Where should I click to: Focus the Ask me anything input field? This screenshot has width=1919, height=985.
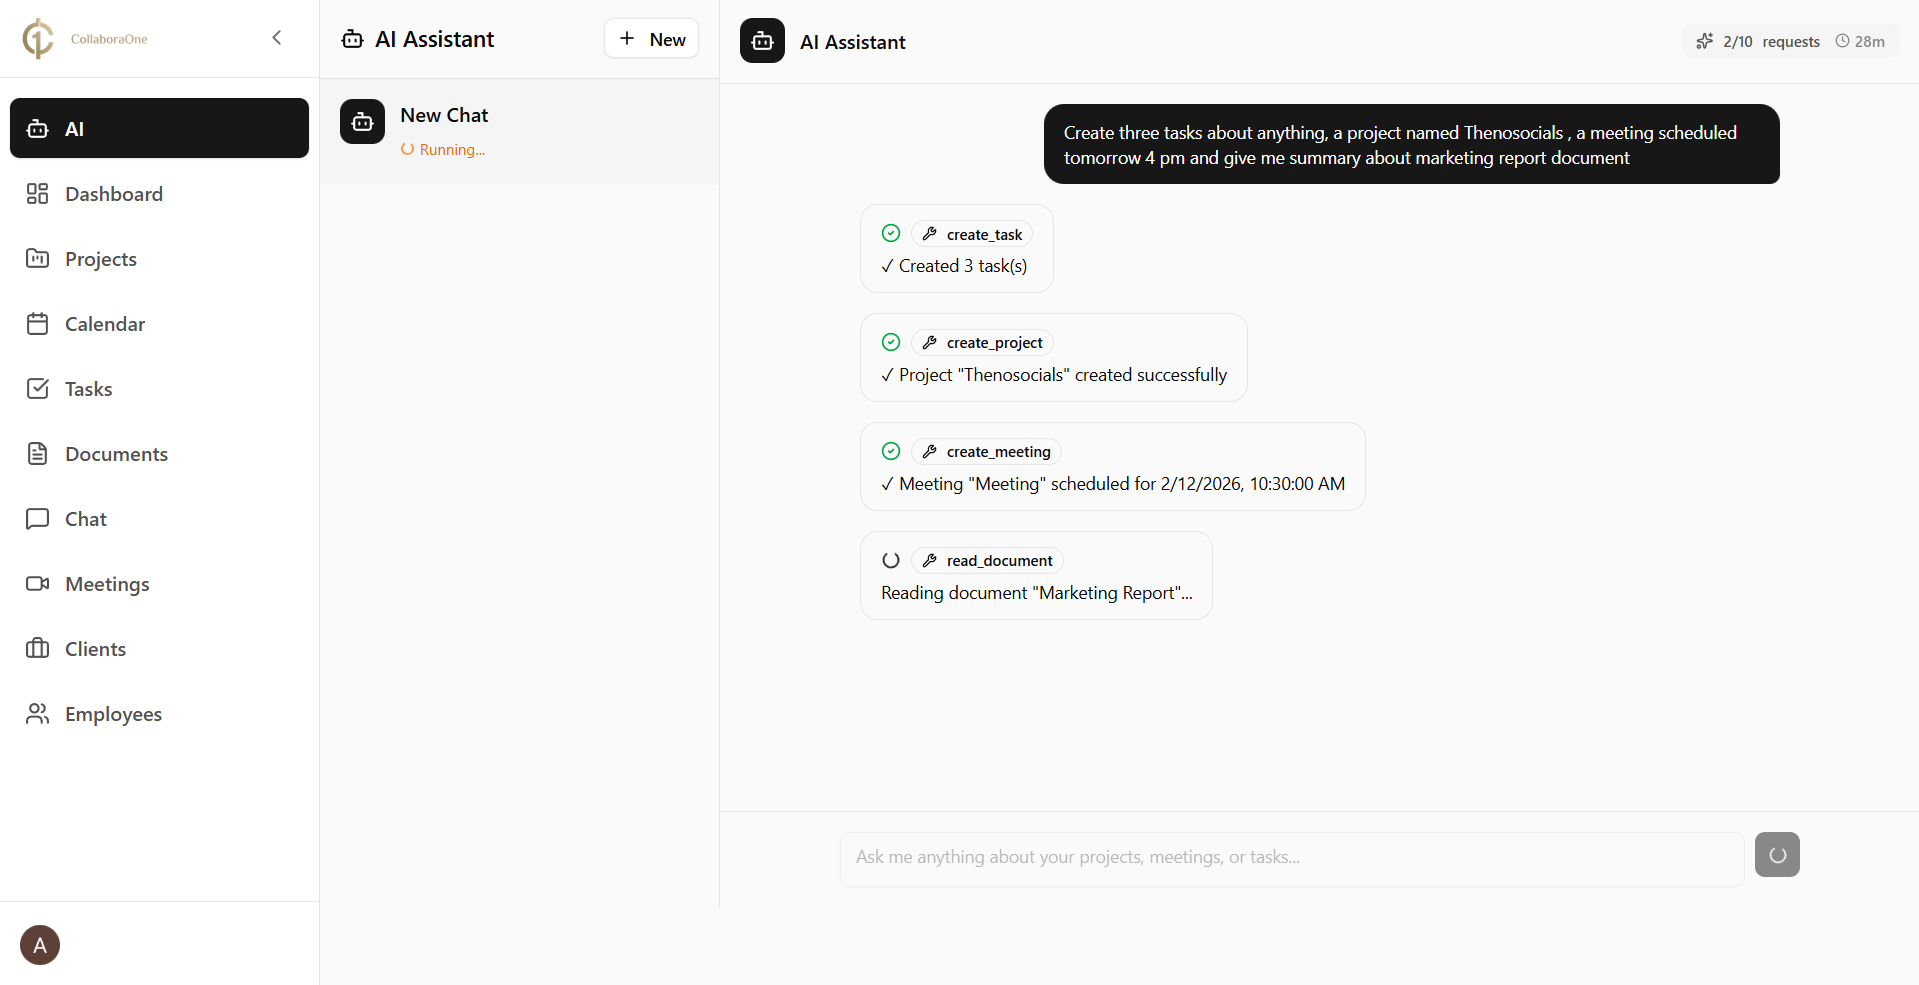tap(1290, 857)
